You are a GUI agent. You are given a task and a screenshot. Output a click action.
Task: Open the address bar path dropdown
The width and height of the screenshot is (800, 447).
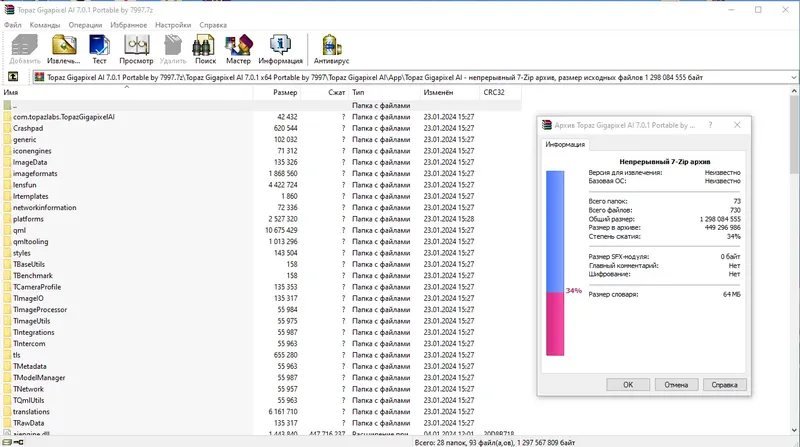793,78
